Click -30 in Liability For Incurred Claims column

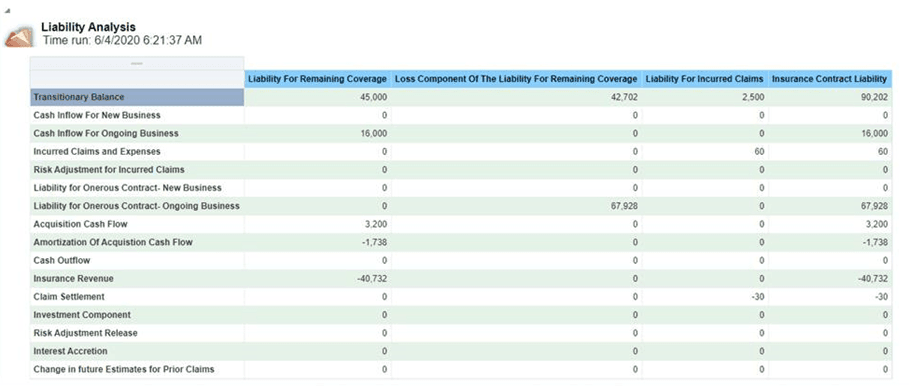click(758, 297)
